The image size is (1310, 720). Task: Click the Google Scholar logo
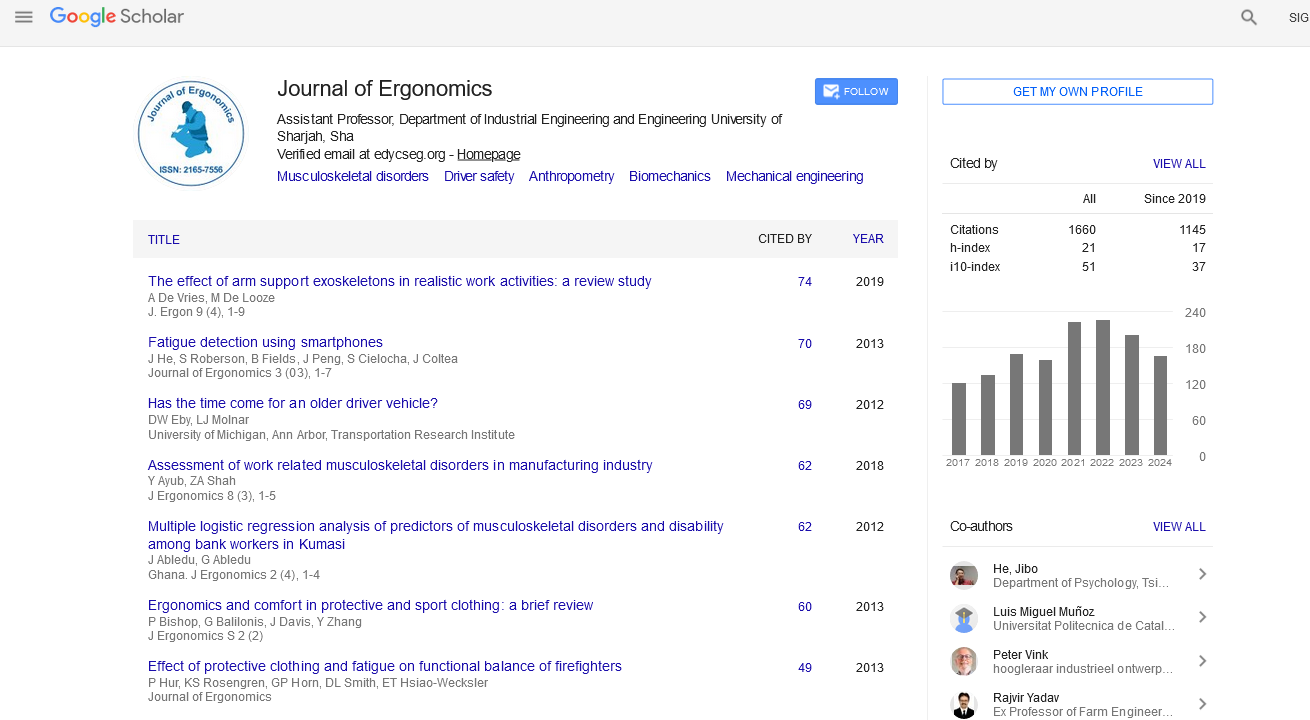pyautogui.click(x=117, y=17)
